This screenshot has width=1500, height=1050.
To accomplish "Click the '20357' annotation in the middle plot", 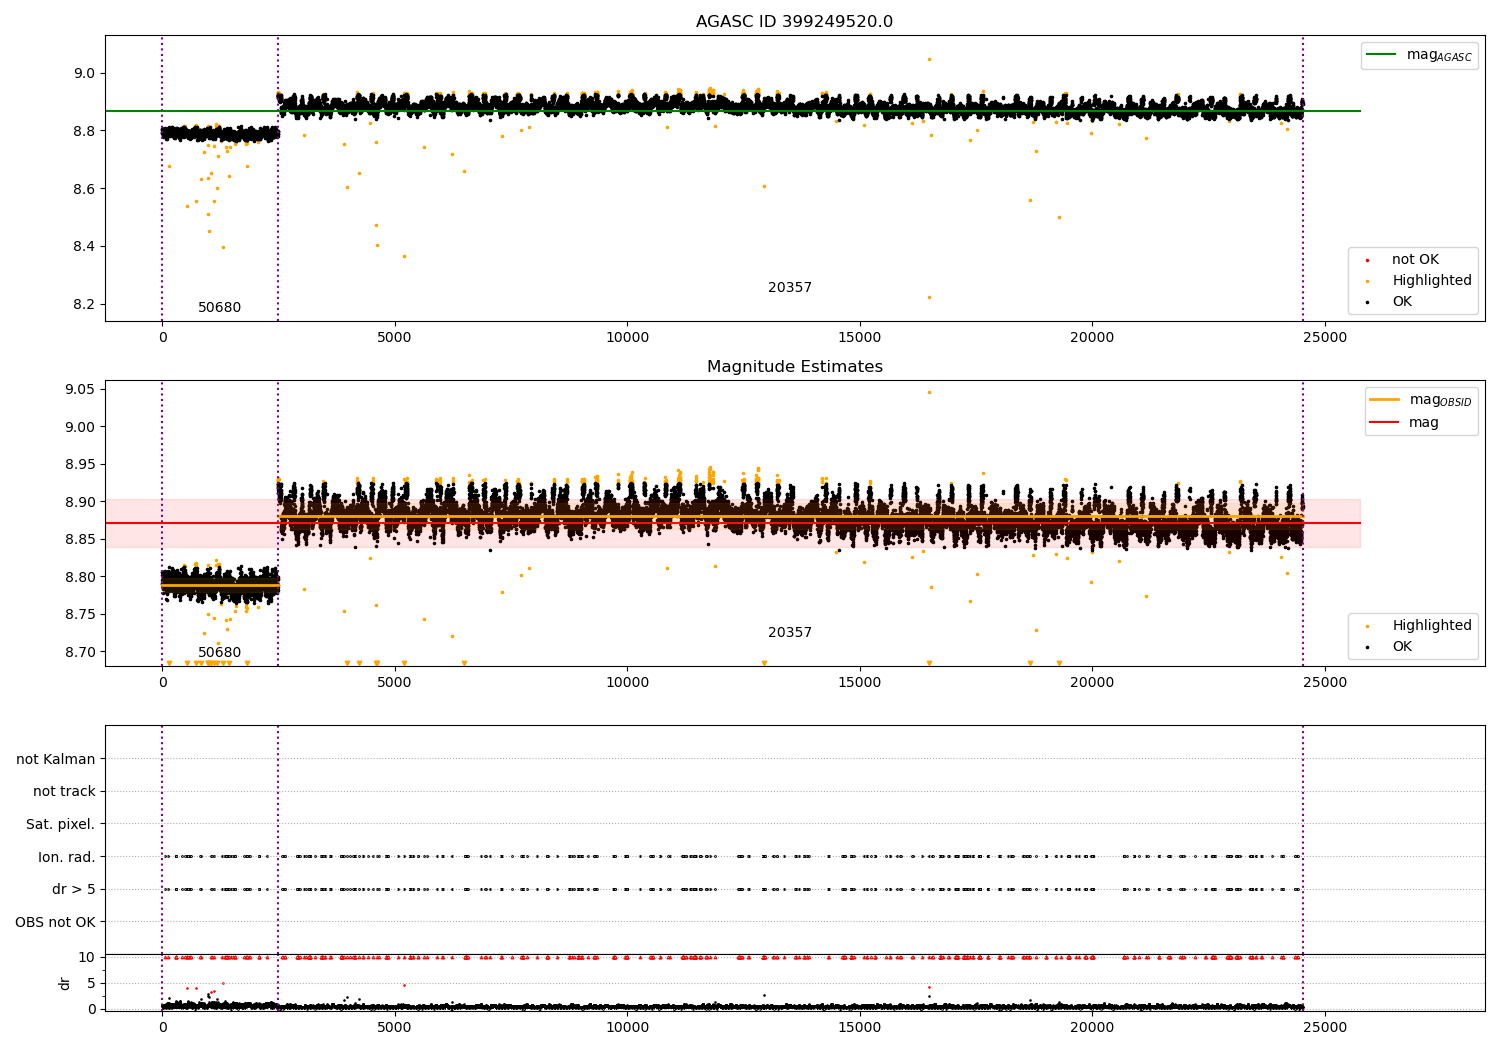I will 790,633.
